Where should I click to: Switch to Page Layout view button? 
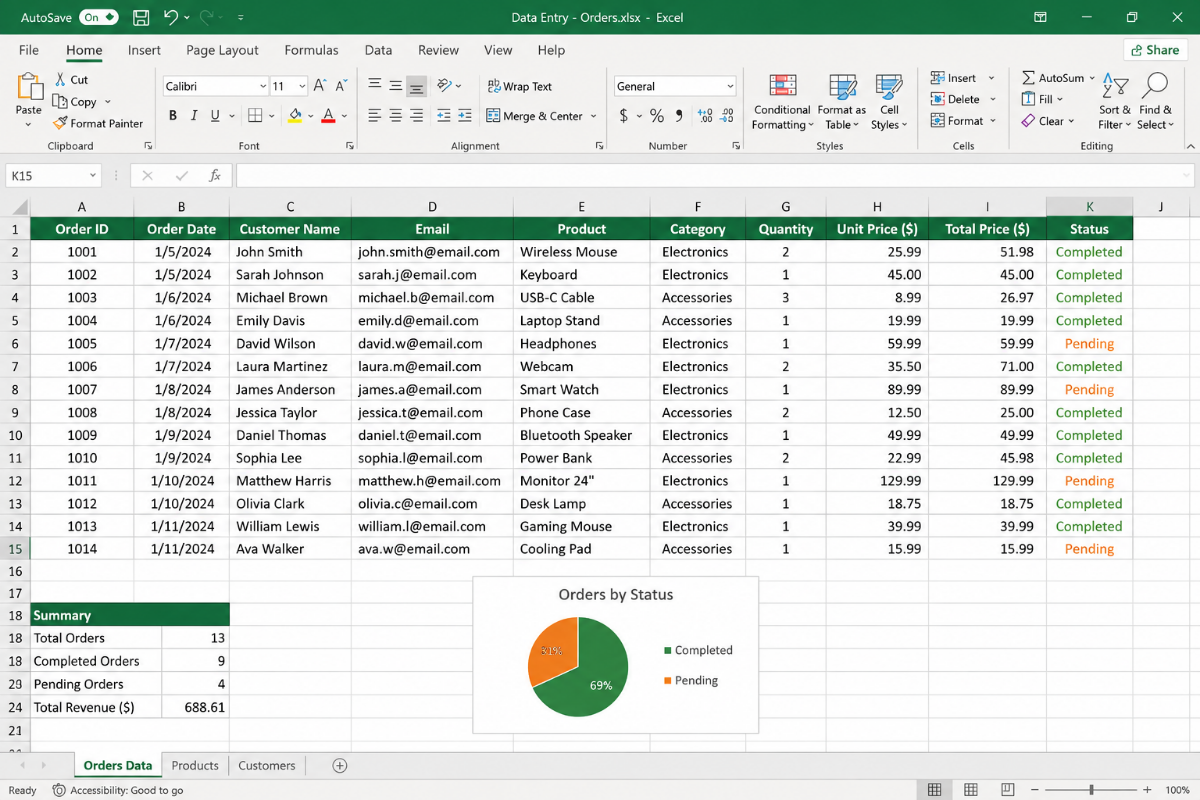pos(971,790)
